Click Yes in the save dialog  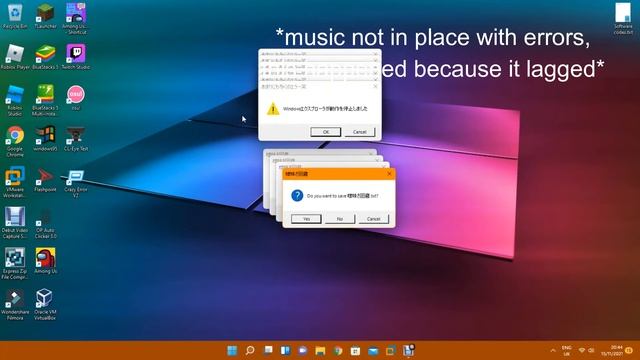pyautogui.click(x=306, y=219)
